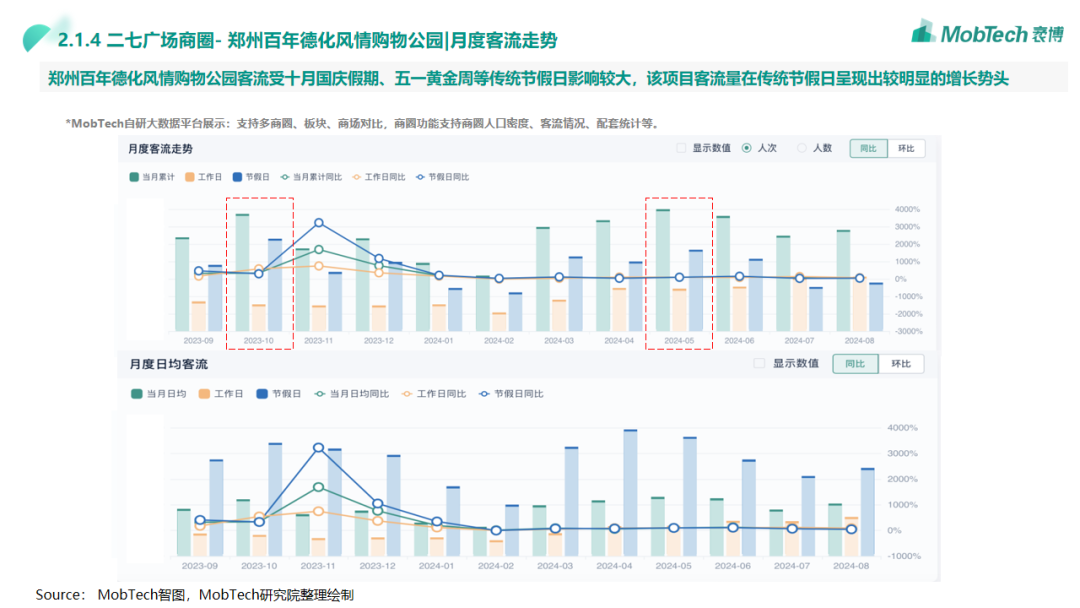Select the 人次 radio option
The height and width of the screenshot is (608, 1080).
click(747, 148)
